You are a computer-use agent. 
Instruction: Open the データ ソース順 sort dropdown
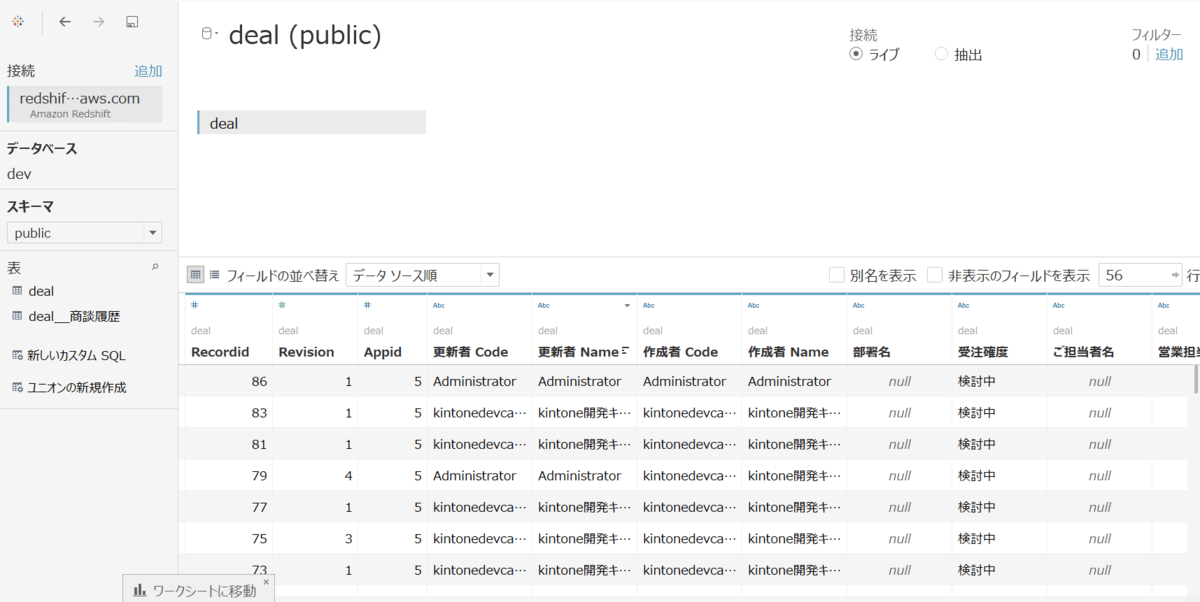(422, 275)
